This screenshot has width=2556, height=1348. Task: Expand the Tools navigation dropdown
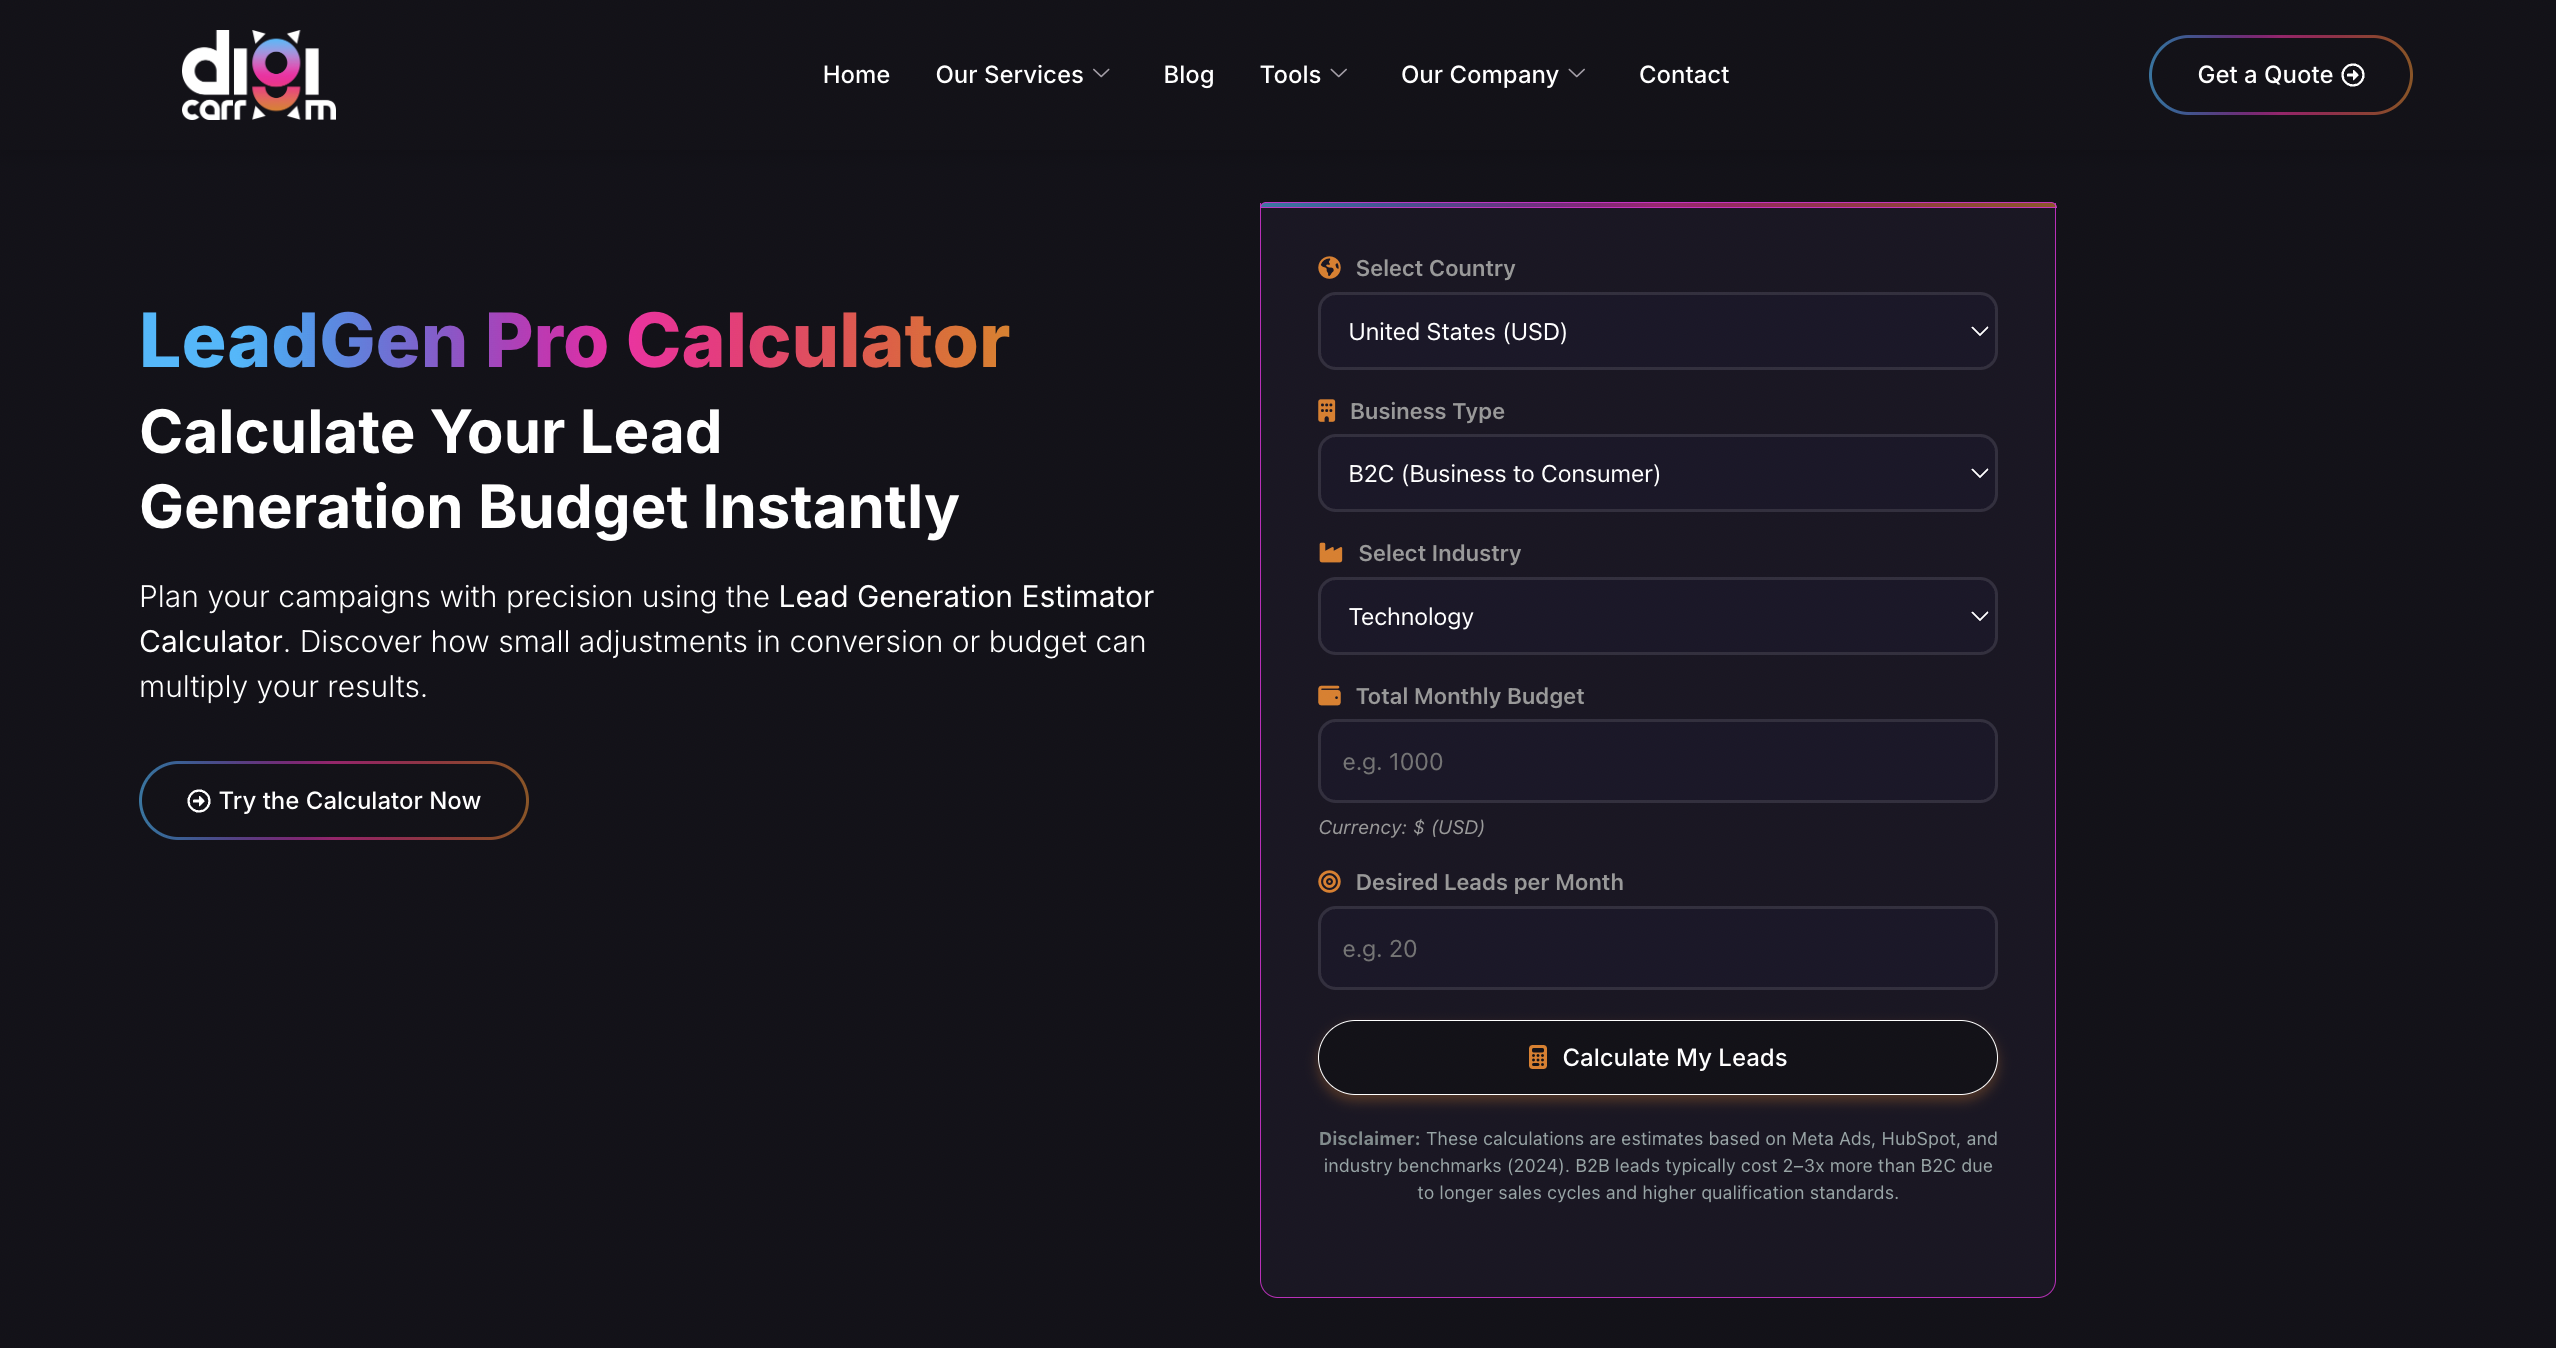point(1340,73)
